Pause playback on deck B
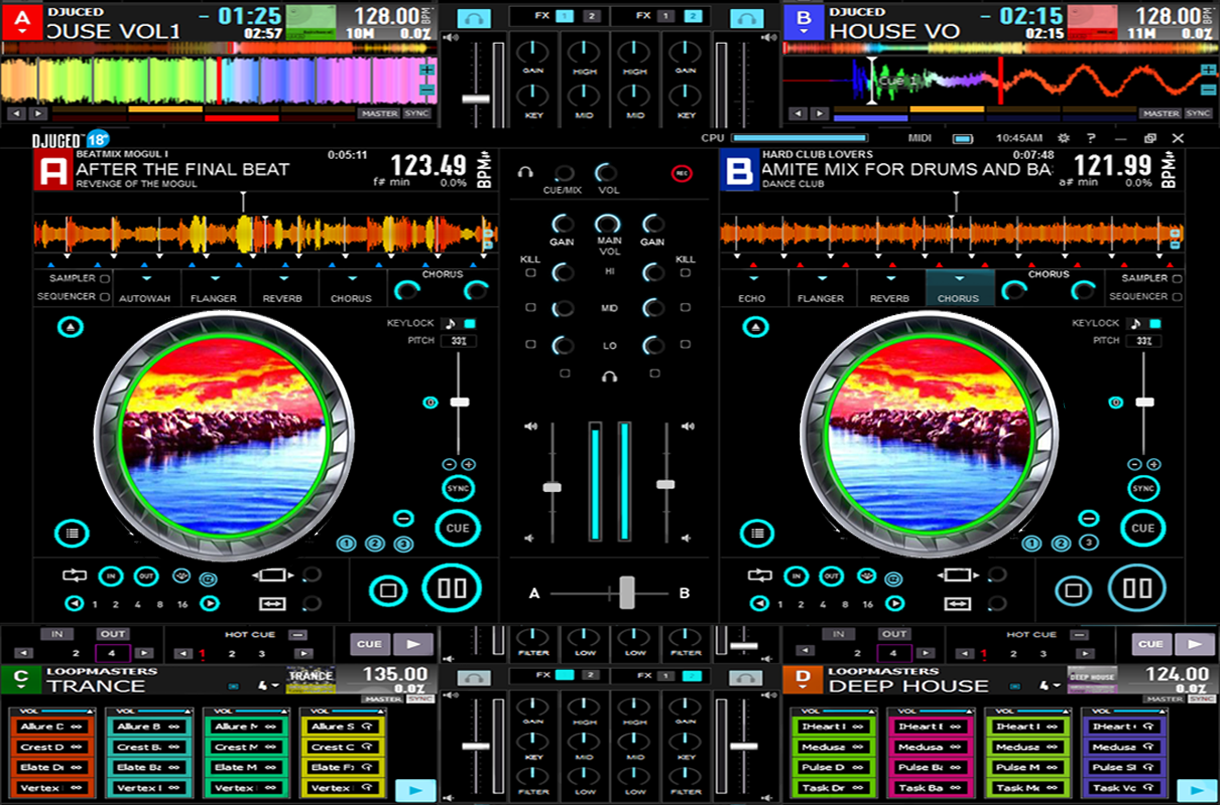The width and height of the screenshot is (1220, 805). pyautogui.click(x=1138, y=587)
